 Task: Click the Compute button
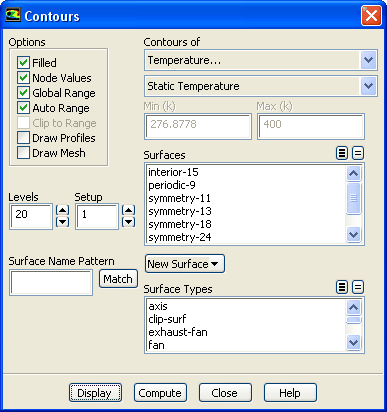(160, 393)
